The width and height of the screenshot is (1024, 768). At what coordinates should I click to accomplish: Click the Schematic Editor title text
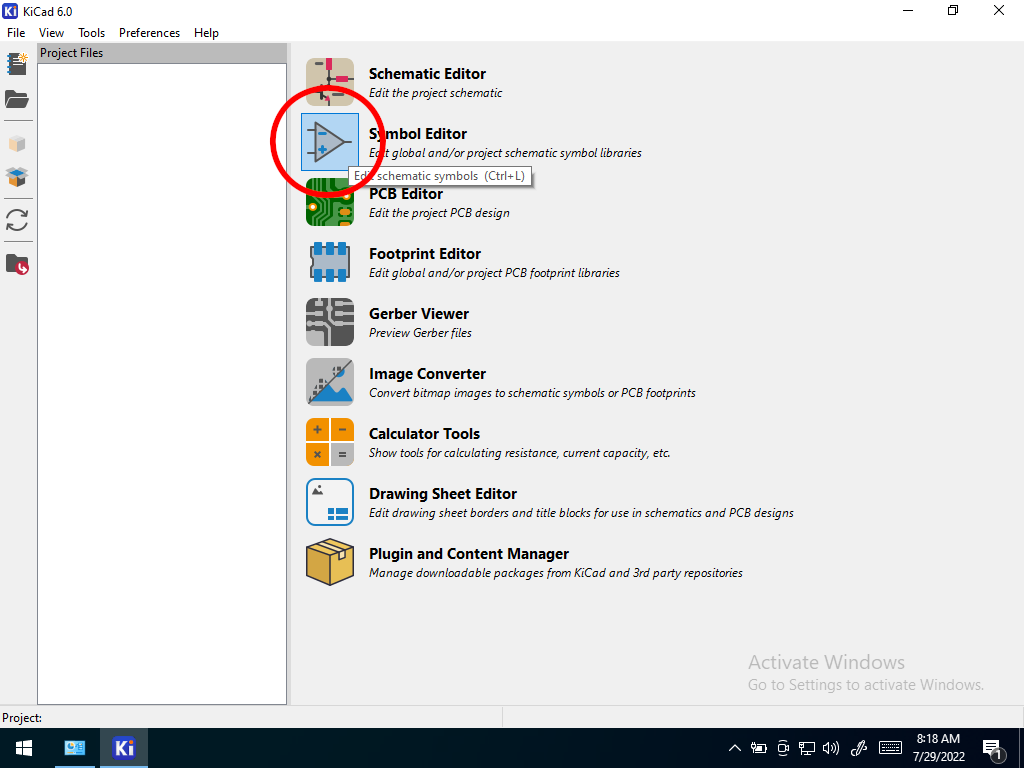[x=427, y=74]
